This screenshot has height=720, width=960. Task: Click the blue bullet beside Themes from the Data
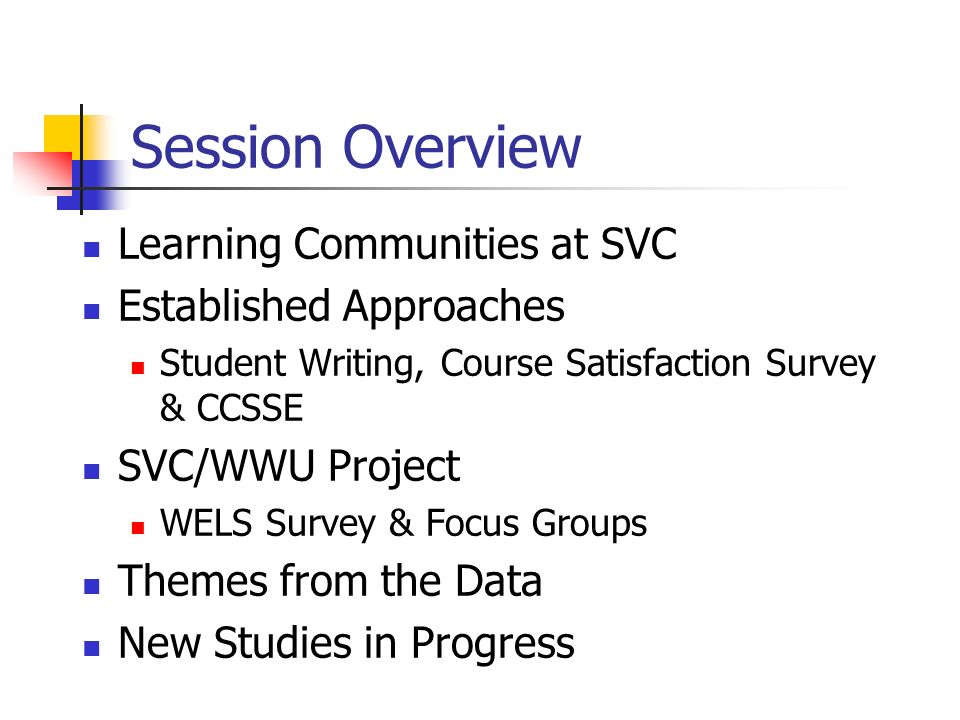tap(92, 586)
